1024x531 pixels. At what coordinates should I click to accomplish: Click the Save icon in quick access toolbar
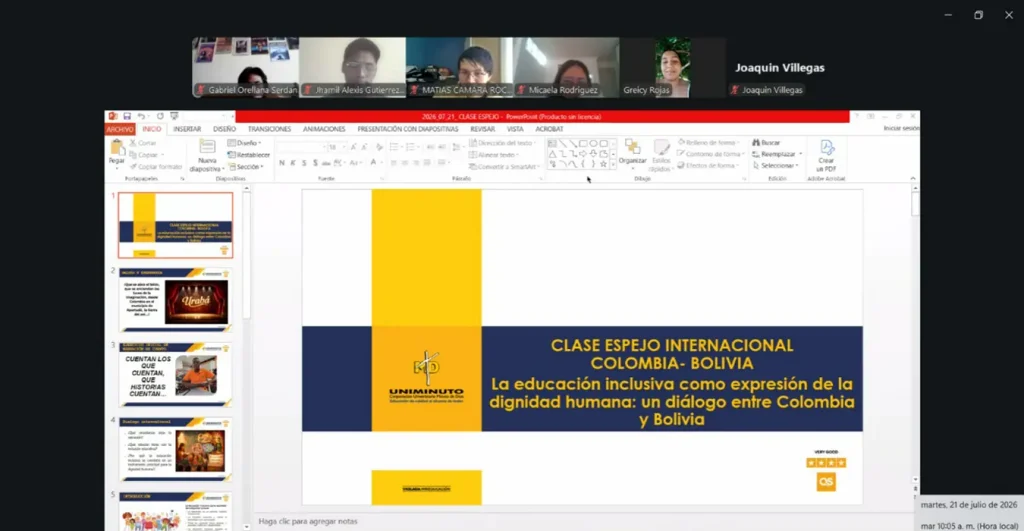coord(127,116)
